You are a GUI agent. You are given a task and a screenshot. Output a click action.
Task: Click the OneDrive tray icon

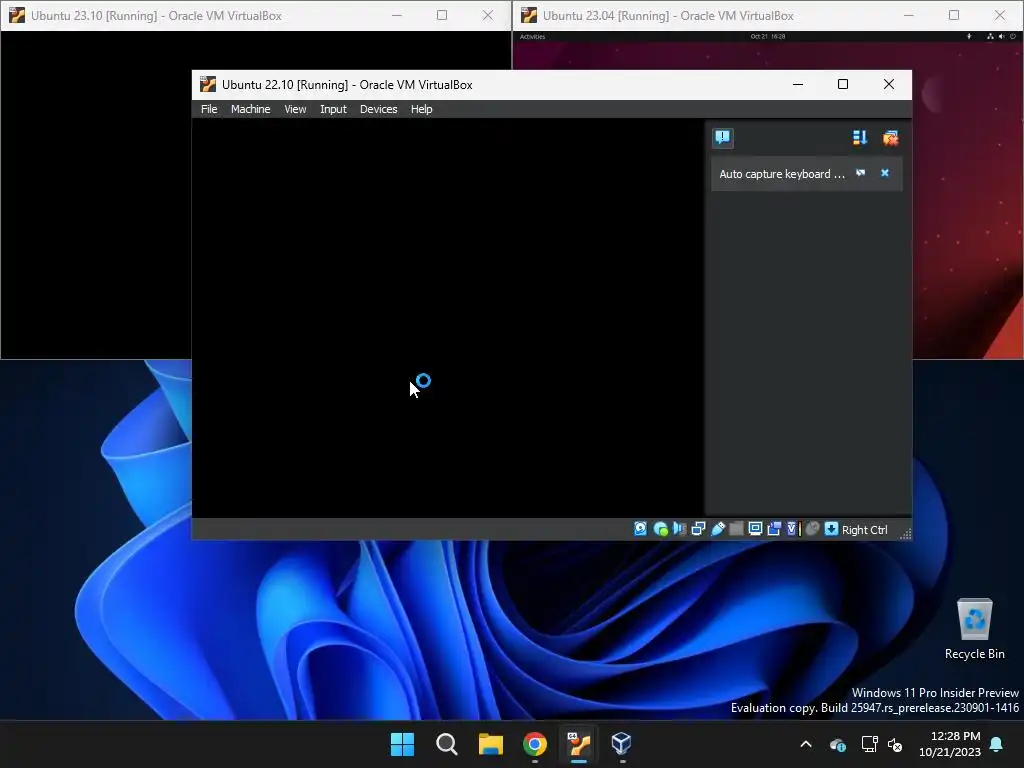point(838,744)
